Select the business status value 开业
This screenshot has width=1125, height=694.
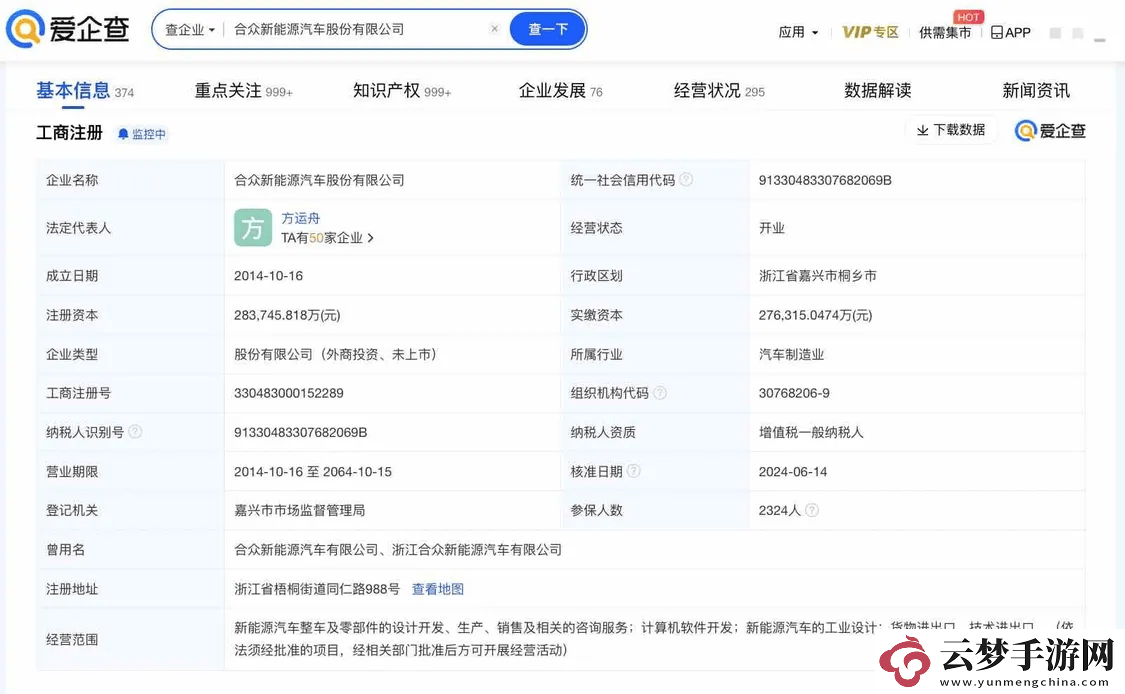[x=772, y=228]
